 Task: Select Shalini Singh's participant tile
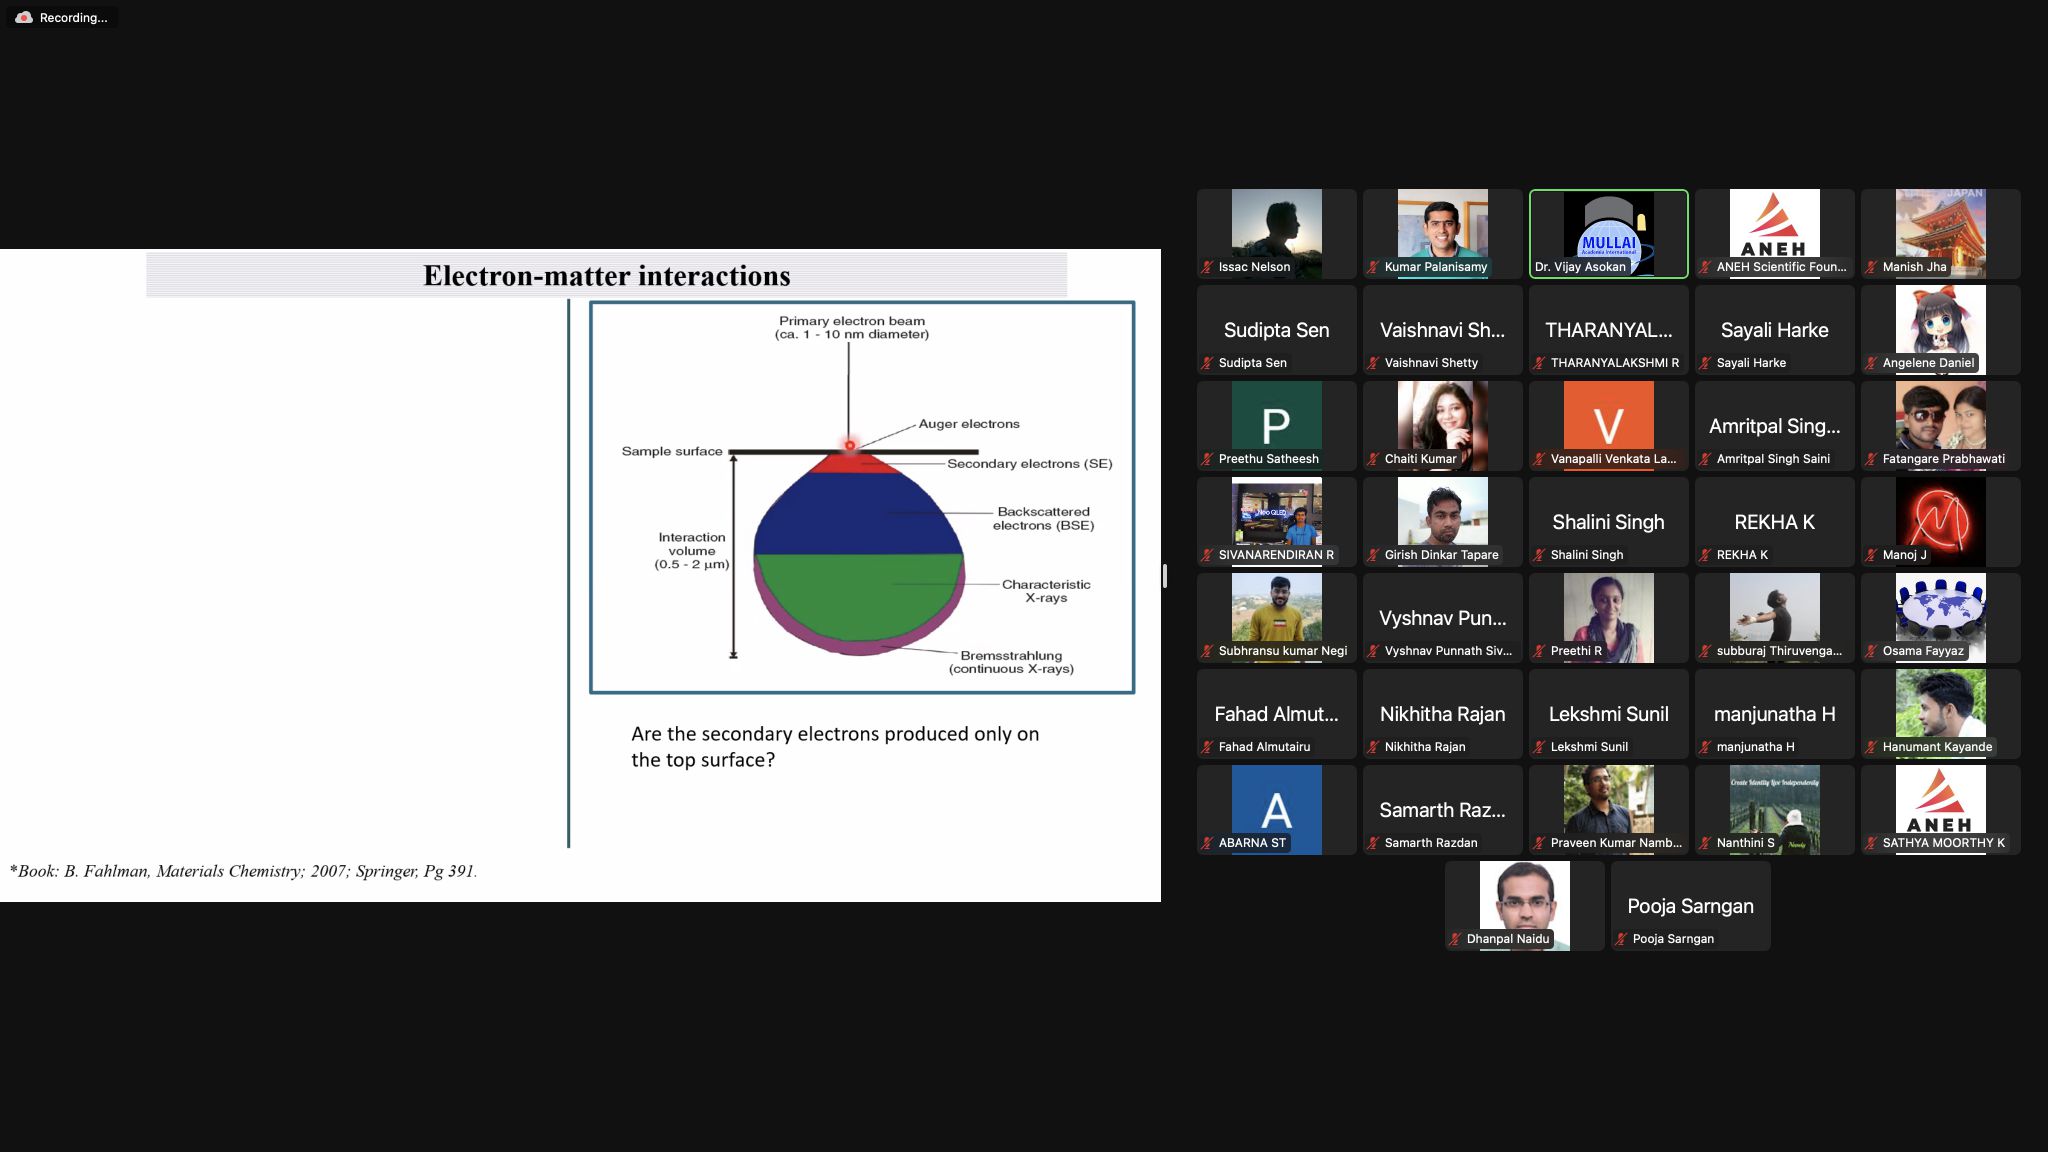(1608, 521)
